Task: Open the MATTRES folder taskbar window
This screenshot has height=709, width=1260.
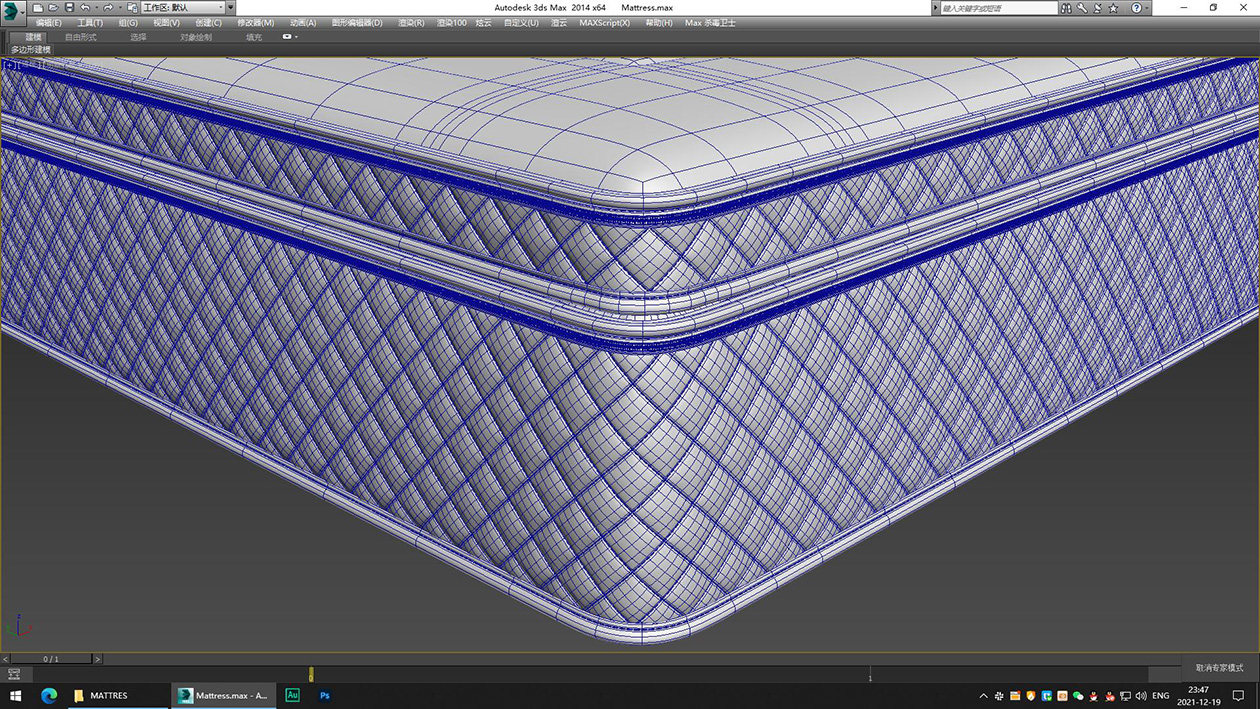Action: [117, 696]
